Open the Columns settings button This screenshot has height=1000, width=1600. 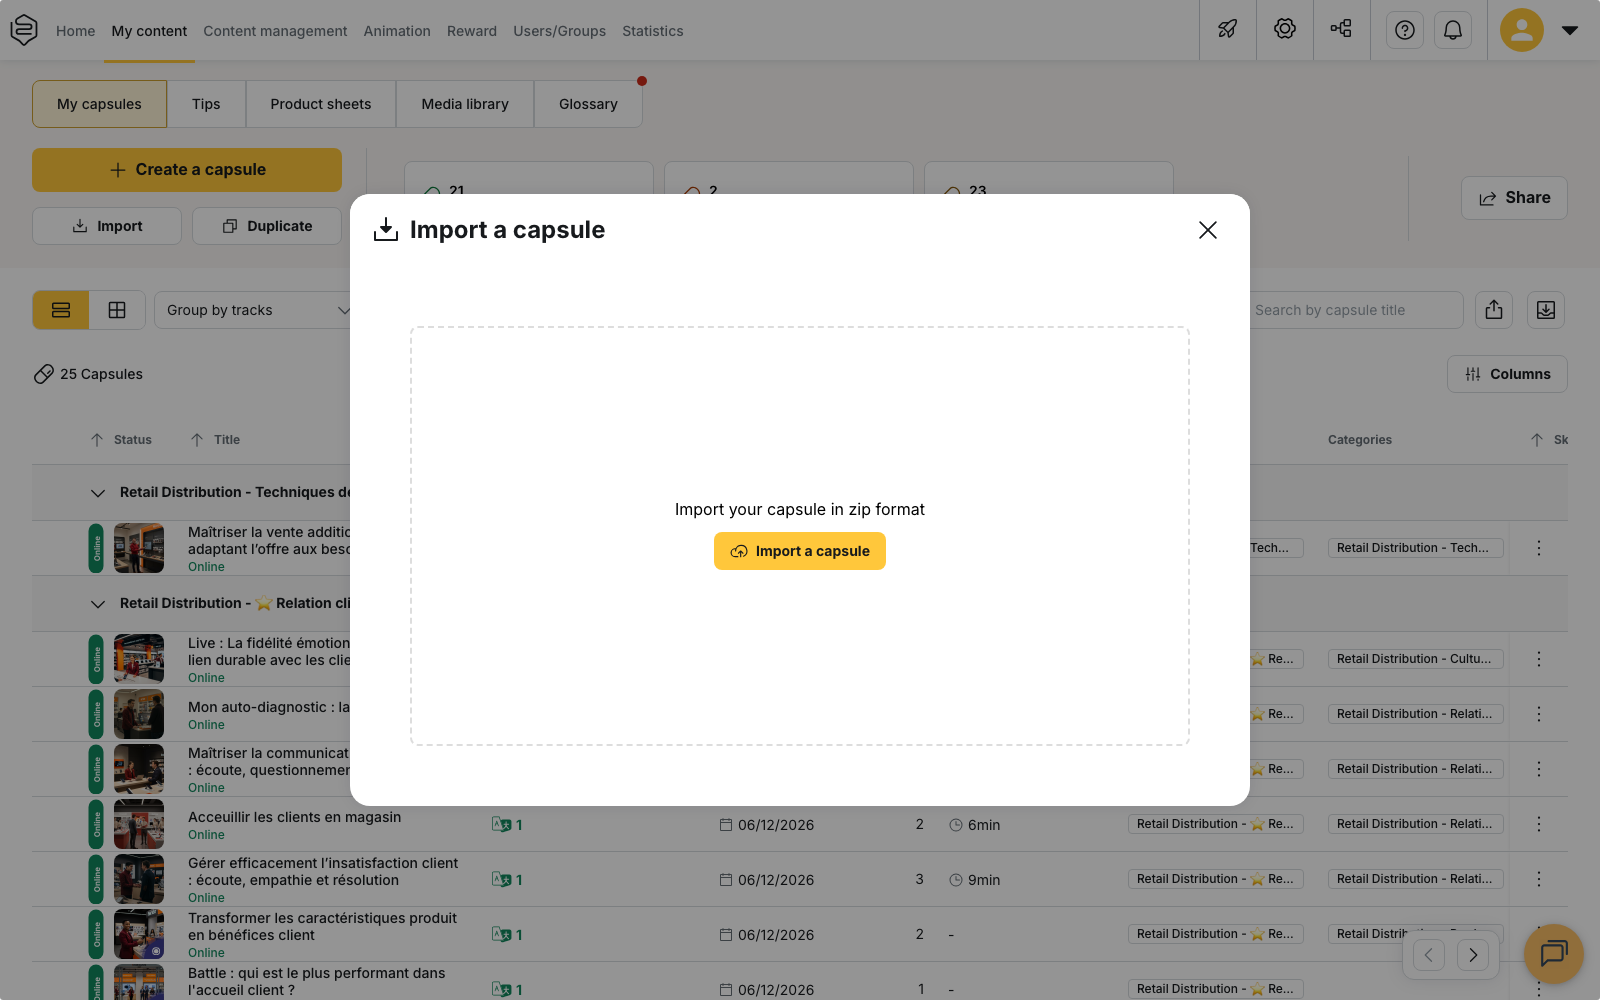(1507, 374)
